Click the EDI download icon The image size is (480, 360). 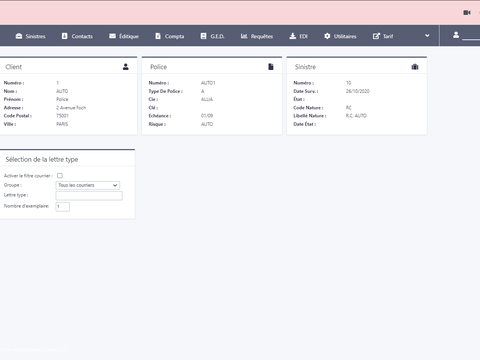(x=292, y=36)
